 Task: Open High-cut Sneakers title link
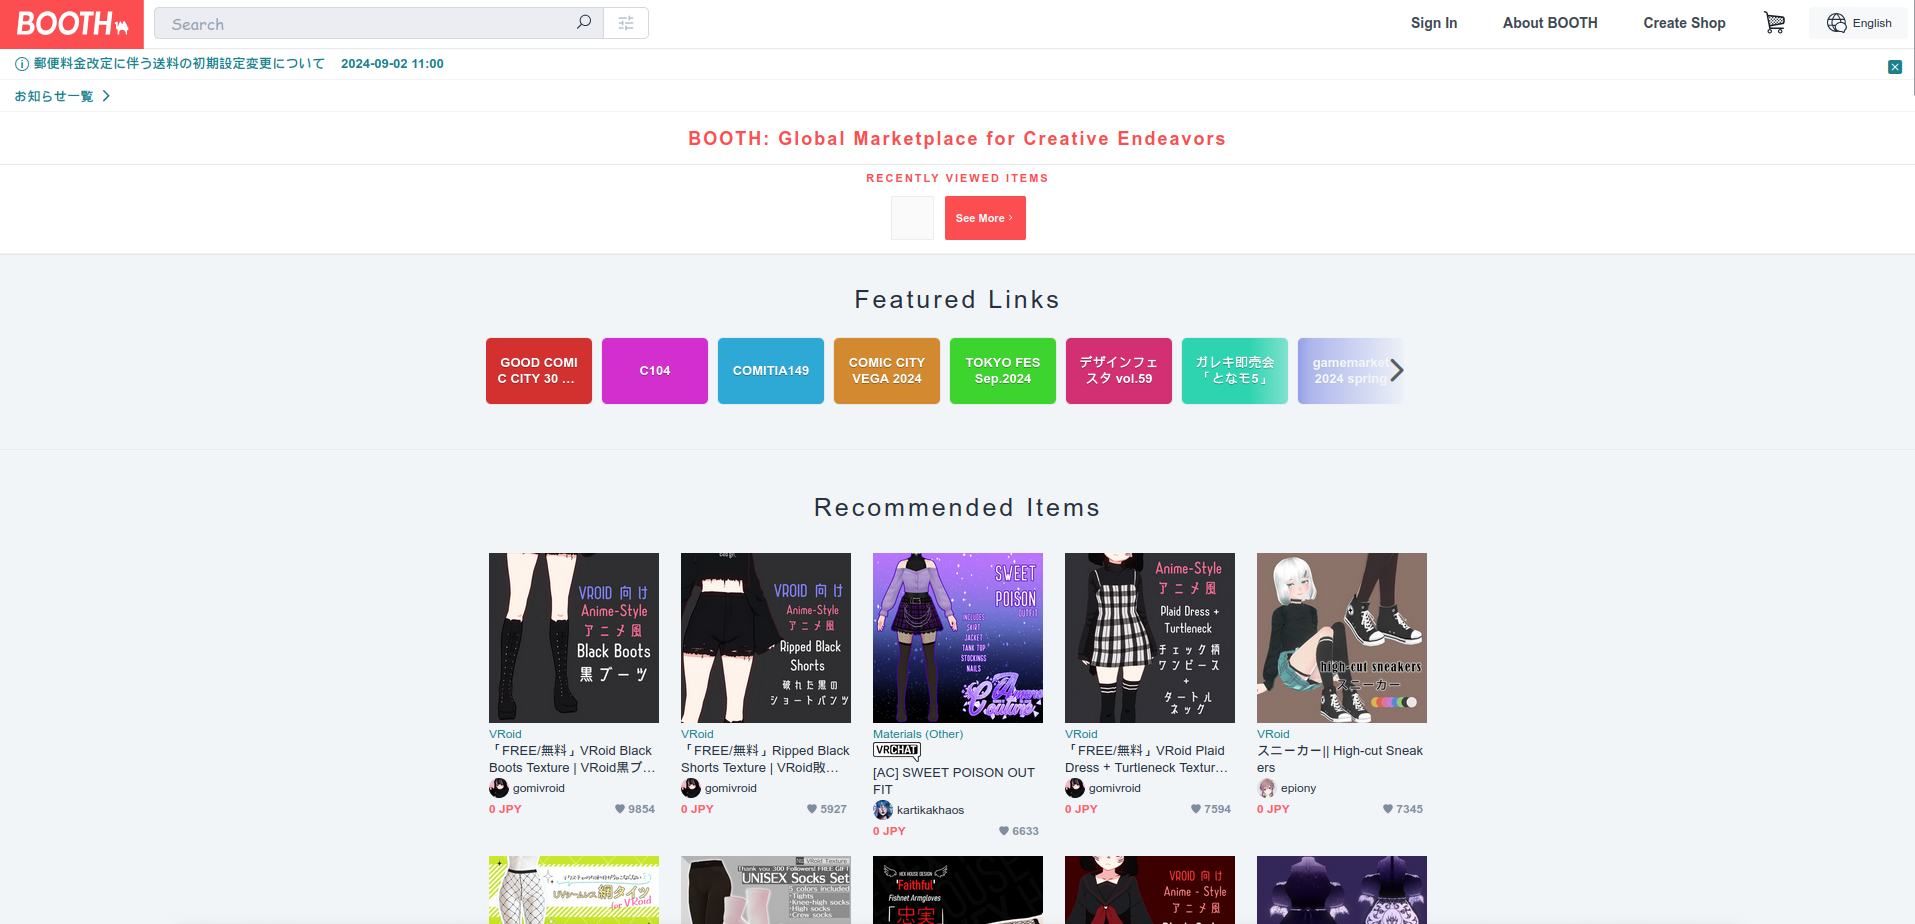point(1340,759)
